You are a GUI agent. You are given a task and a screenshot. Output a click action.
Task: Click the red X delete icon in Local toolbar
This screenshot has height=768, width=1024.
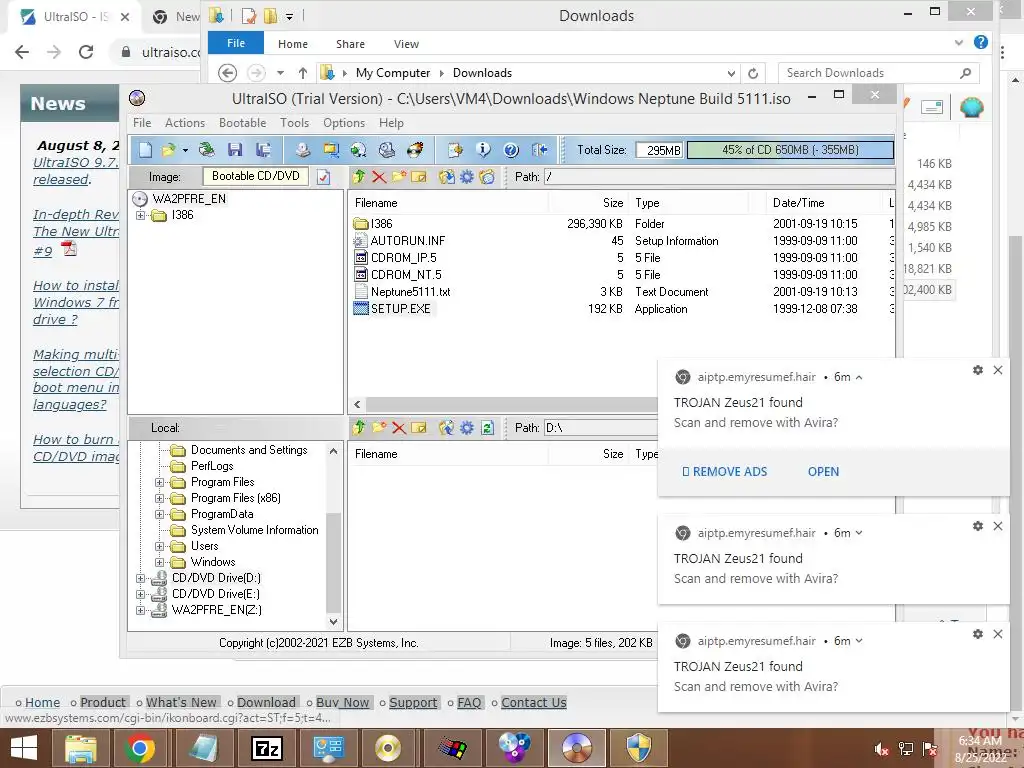point(399,428)
